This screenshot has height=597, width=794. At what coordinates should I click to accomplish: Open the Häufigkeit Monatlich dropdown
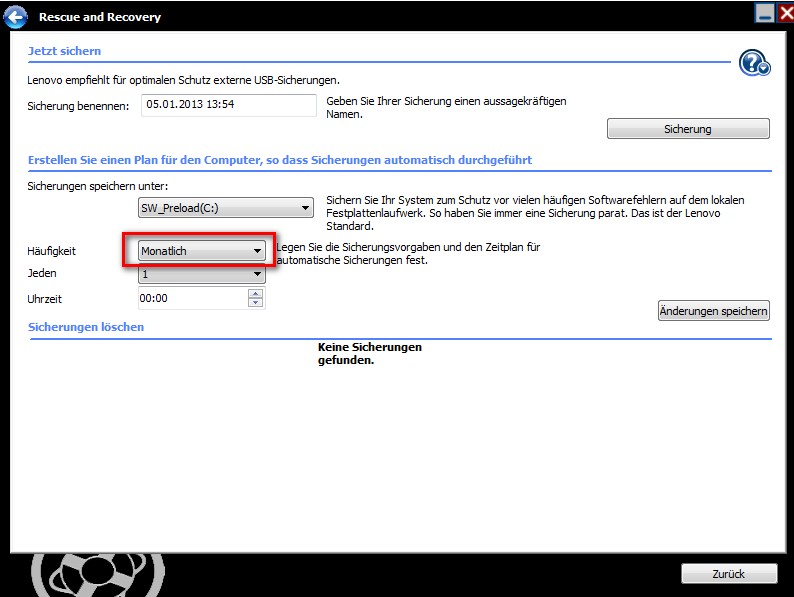point(202,251)
